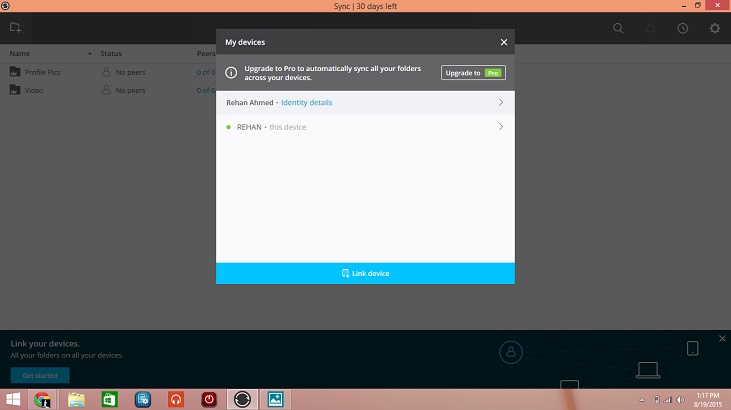The image size is (731, 410).
Task: Expand the REHAN device row chevron
Action: [x=500, y=127]
